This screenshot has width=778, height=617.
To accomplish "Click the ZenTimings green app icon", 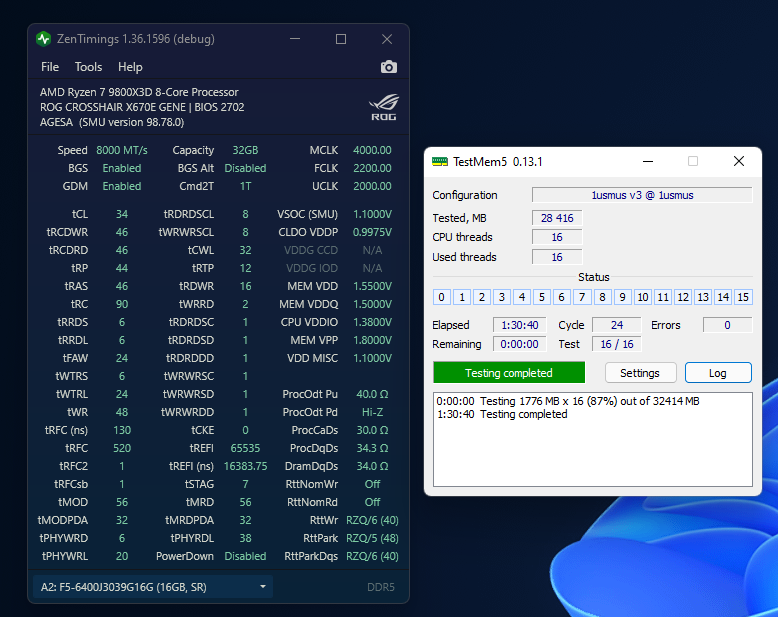I will click(x=43, y=39).
